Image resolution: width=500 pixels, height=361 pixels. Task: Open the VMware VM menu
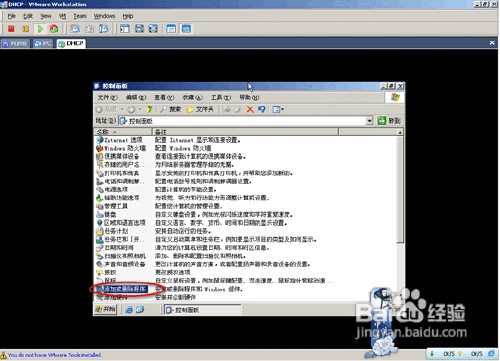coord(62,16)
